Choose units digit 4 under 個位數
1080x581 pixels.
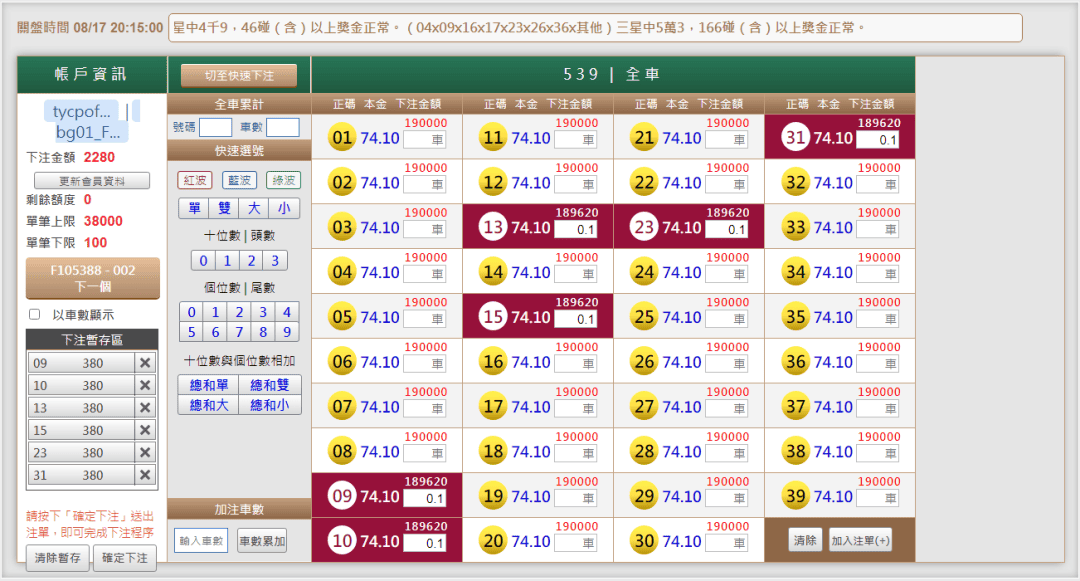coord(287,313)
